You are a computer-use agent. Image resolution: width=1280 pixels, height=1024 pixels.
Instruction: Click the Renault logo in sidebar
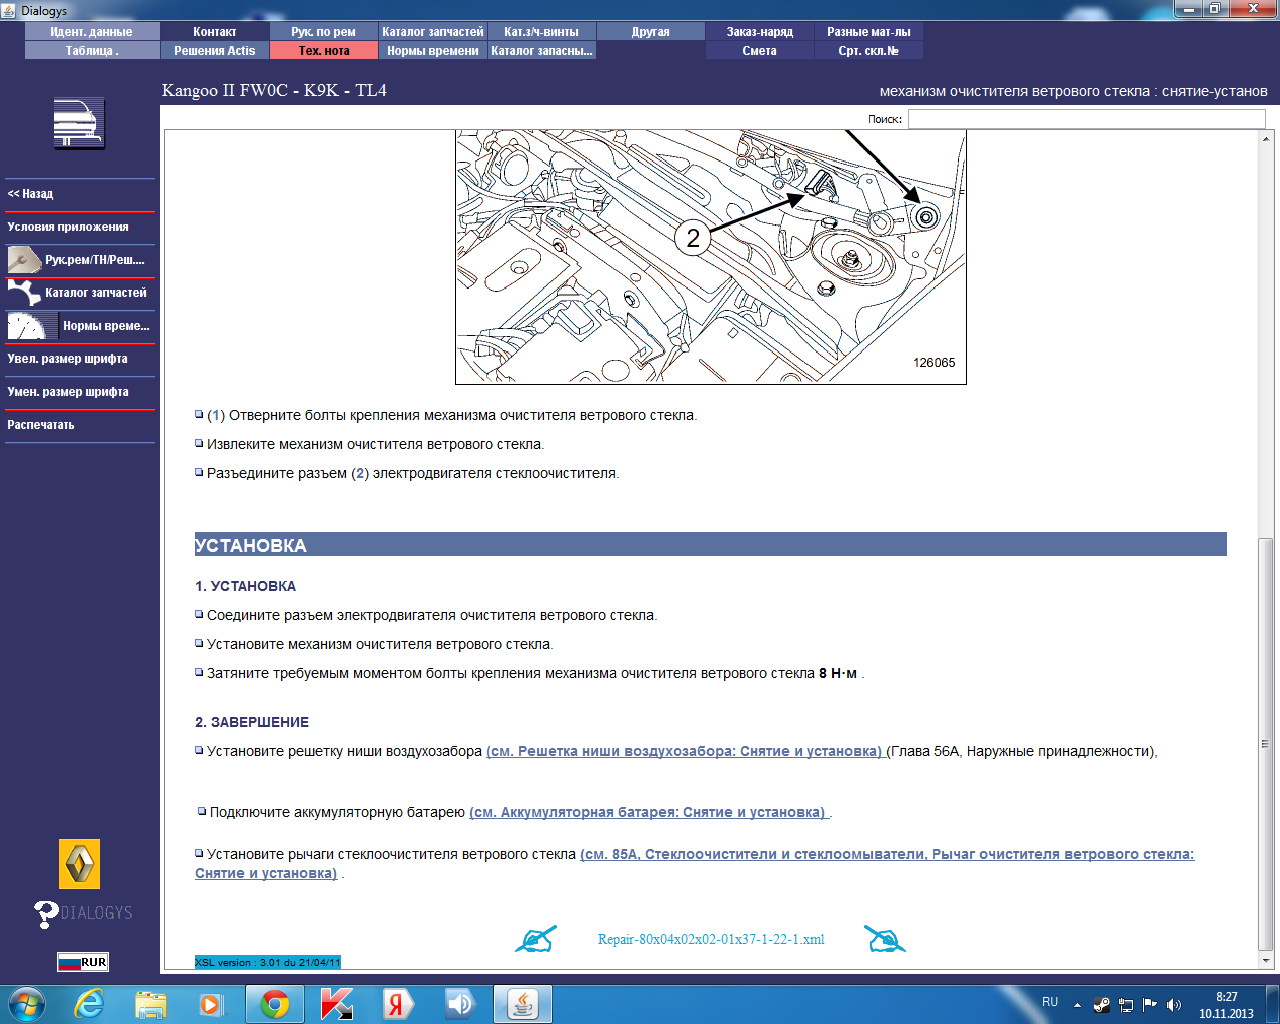coord(80,864)
